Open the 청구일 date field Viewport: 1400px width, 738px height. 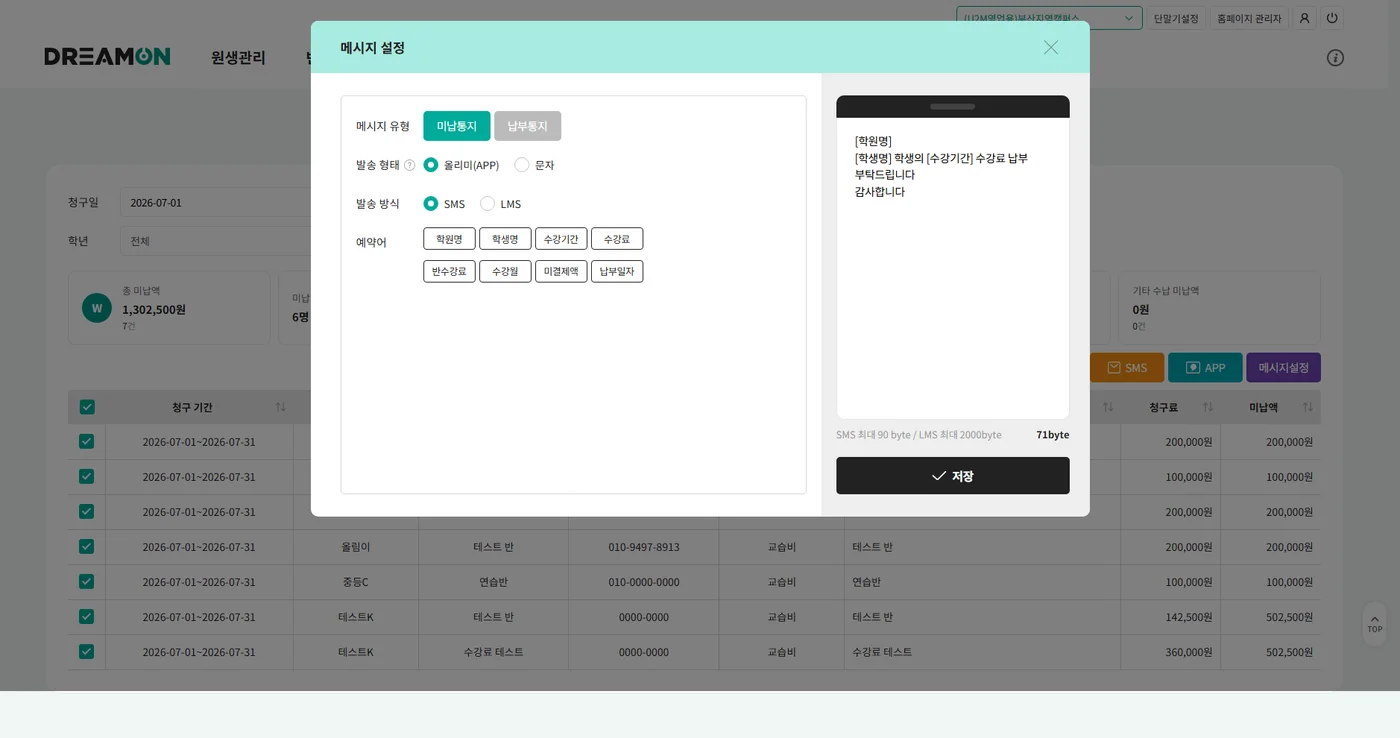[215, 202]
